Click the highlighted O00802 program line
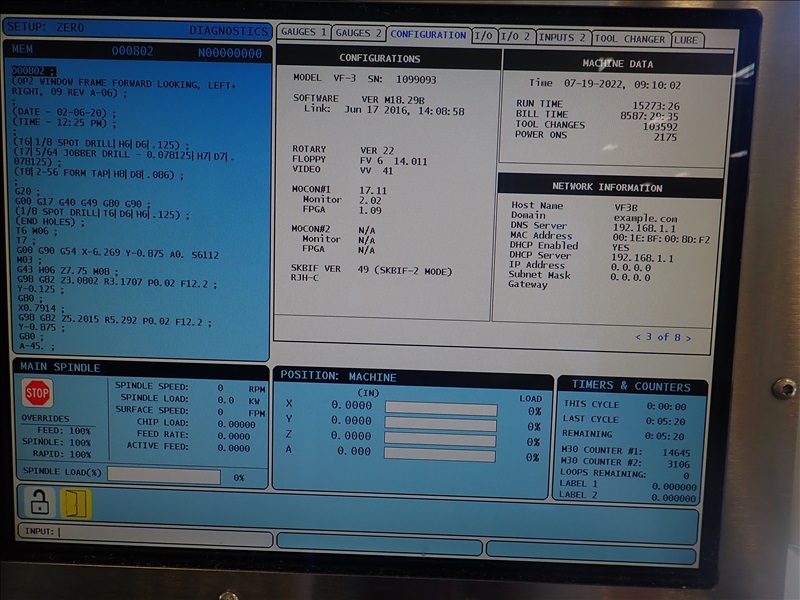 pos(34,71)
